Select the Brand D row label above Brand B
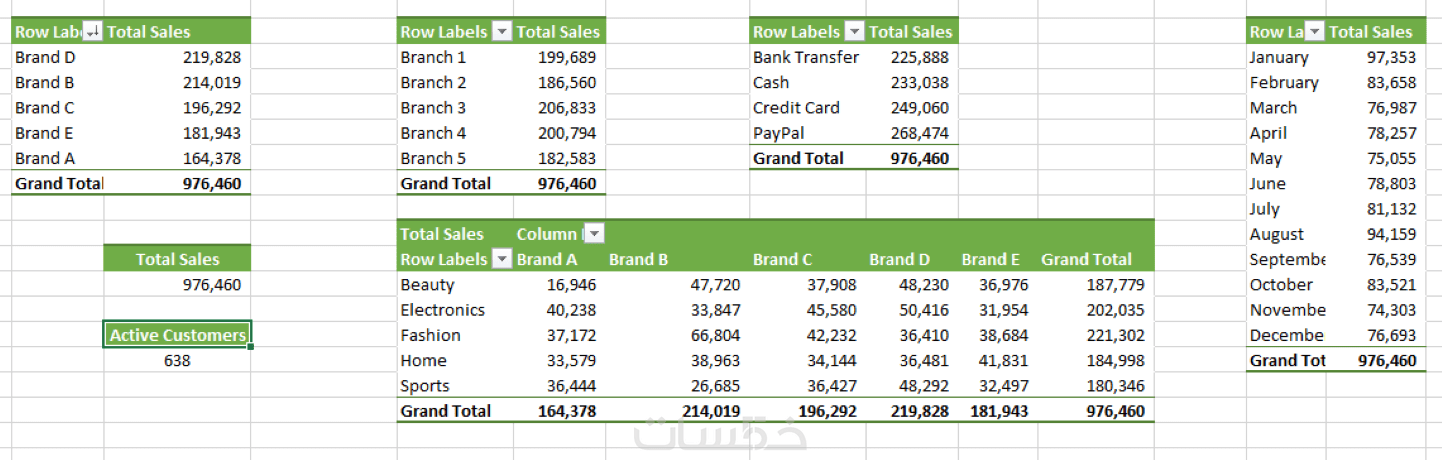Image resolution: width=1442 pixels, height=460 pixels. pyautogui.click(x=45, y=57)
